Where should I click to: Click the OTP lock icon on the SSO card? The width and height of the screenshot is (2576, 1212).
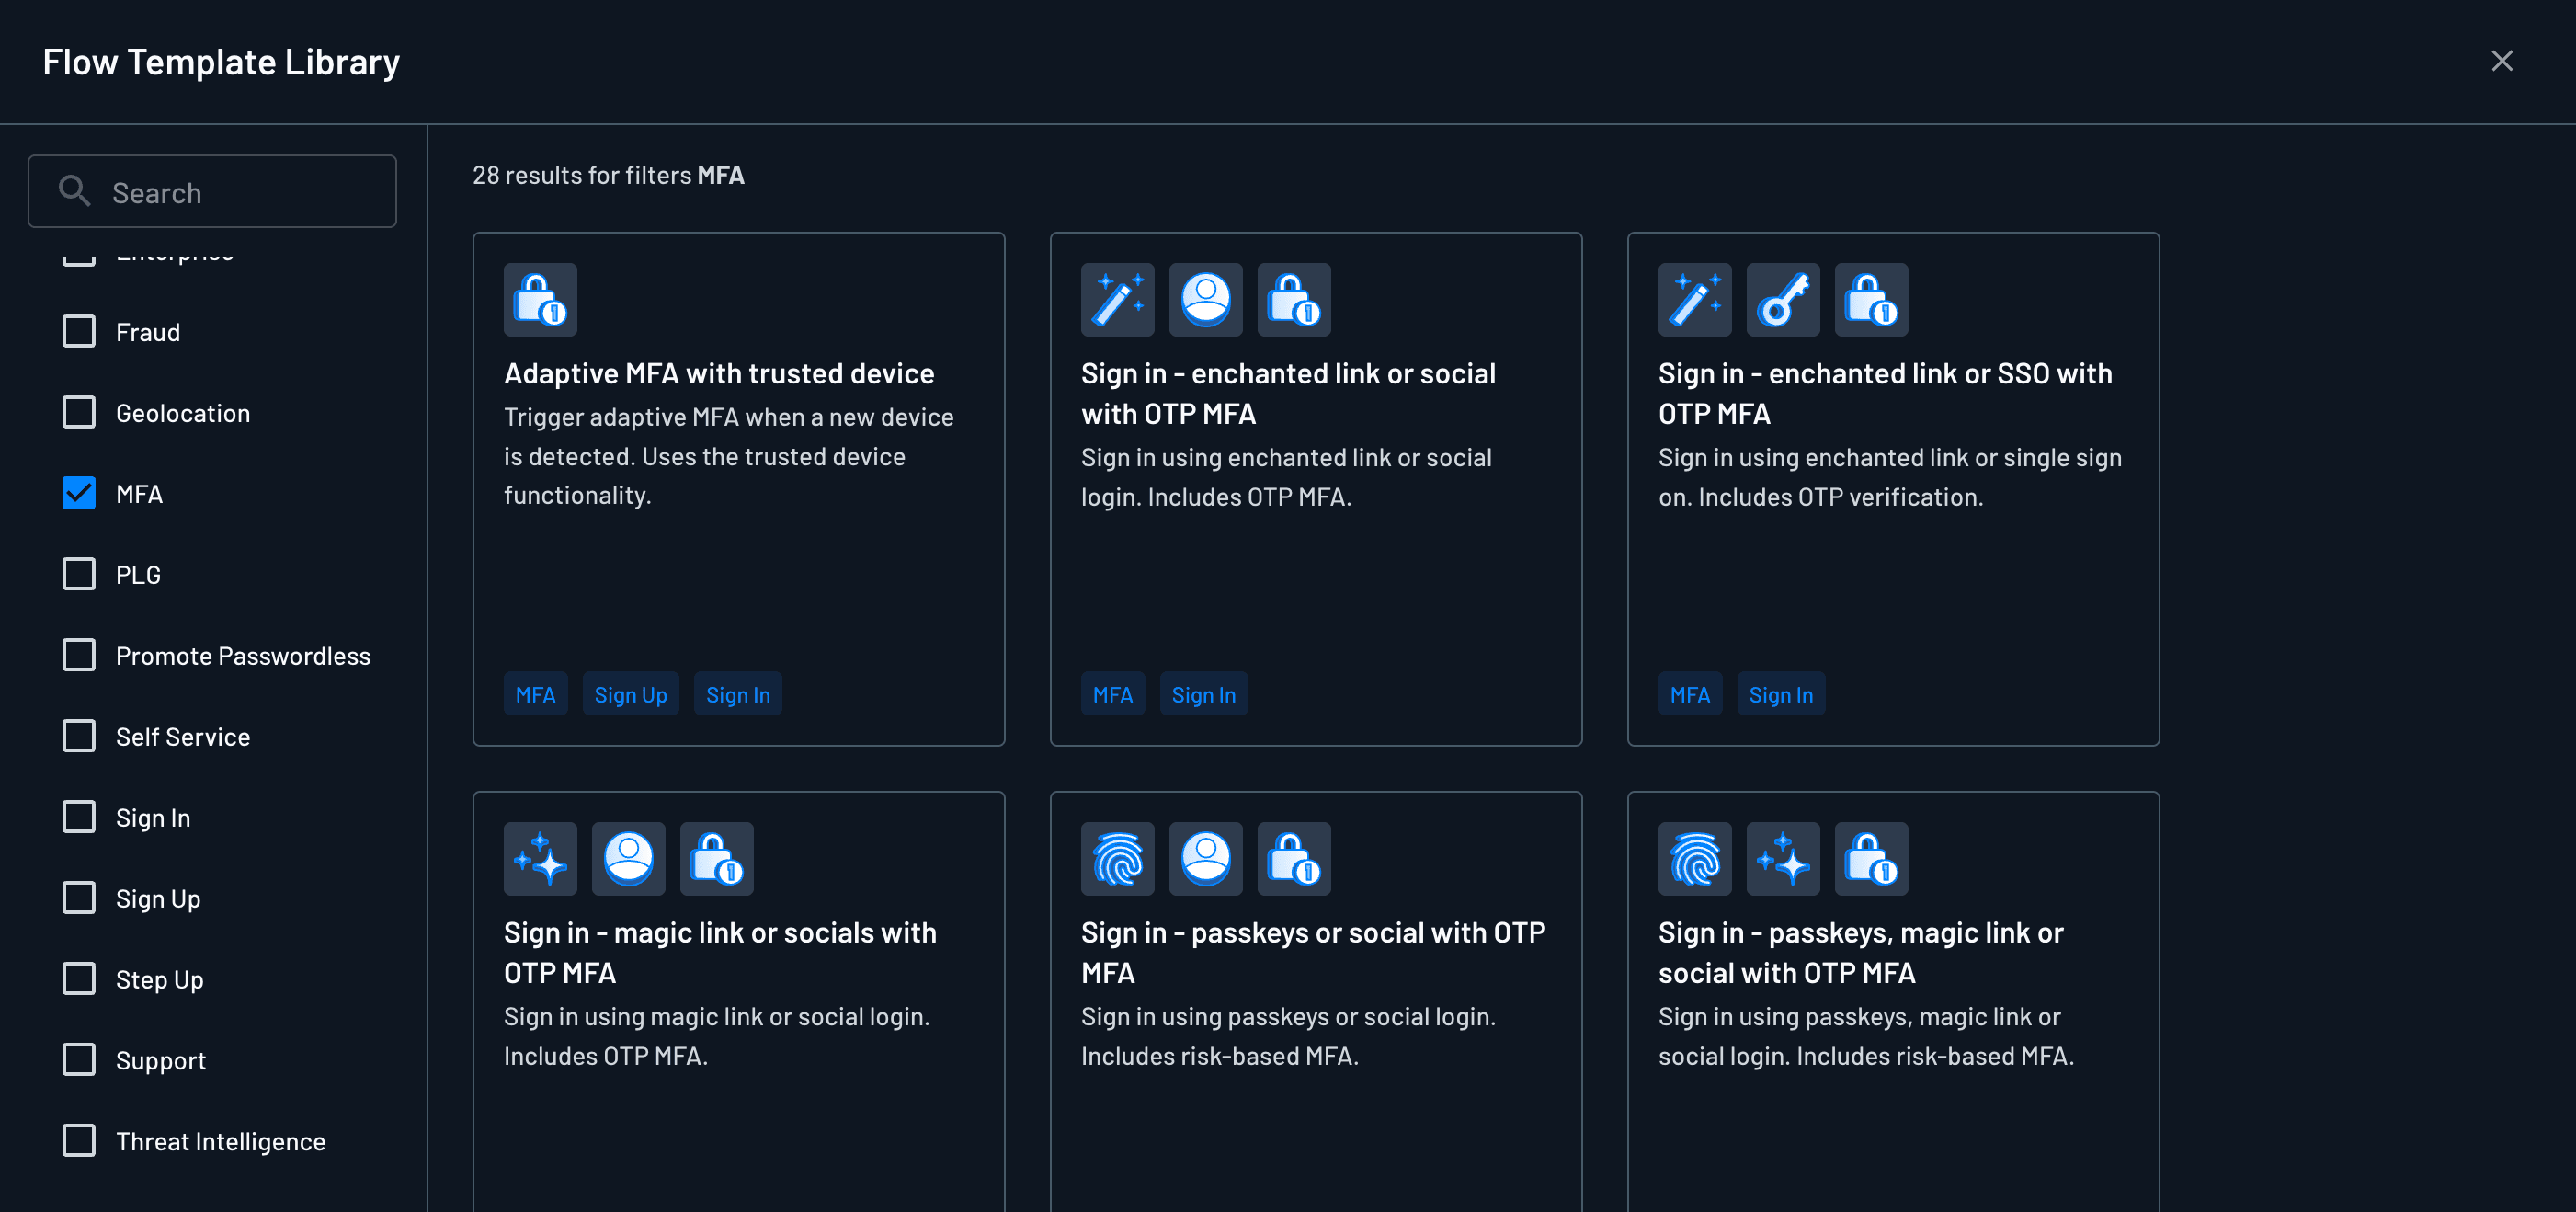pyautogui.click(x=1870, y=299)
